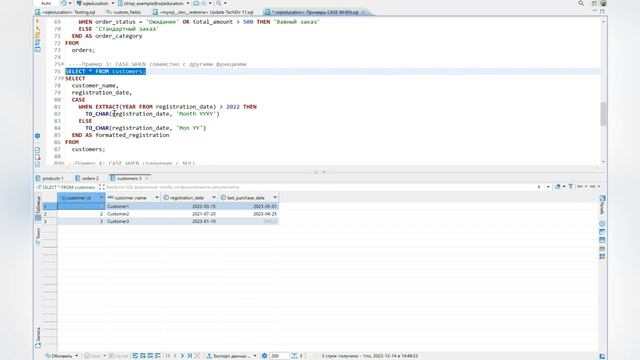Screen dimensions: 640x360
Task: Click the Cancel button in the results toolbar
Action: coord(118,356)
